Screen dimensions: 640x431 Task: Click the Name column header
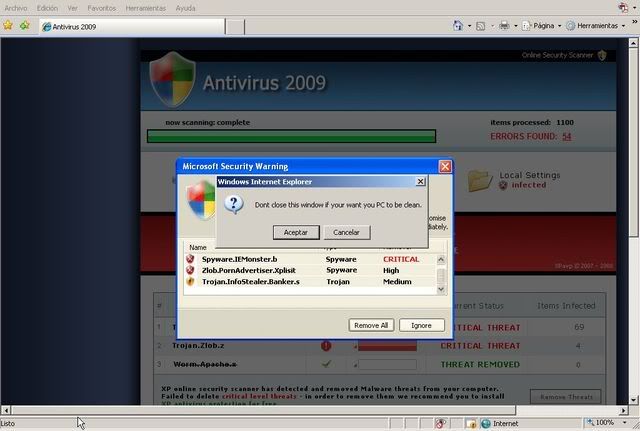click(x=198, y=248)
